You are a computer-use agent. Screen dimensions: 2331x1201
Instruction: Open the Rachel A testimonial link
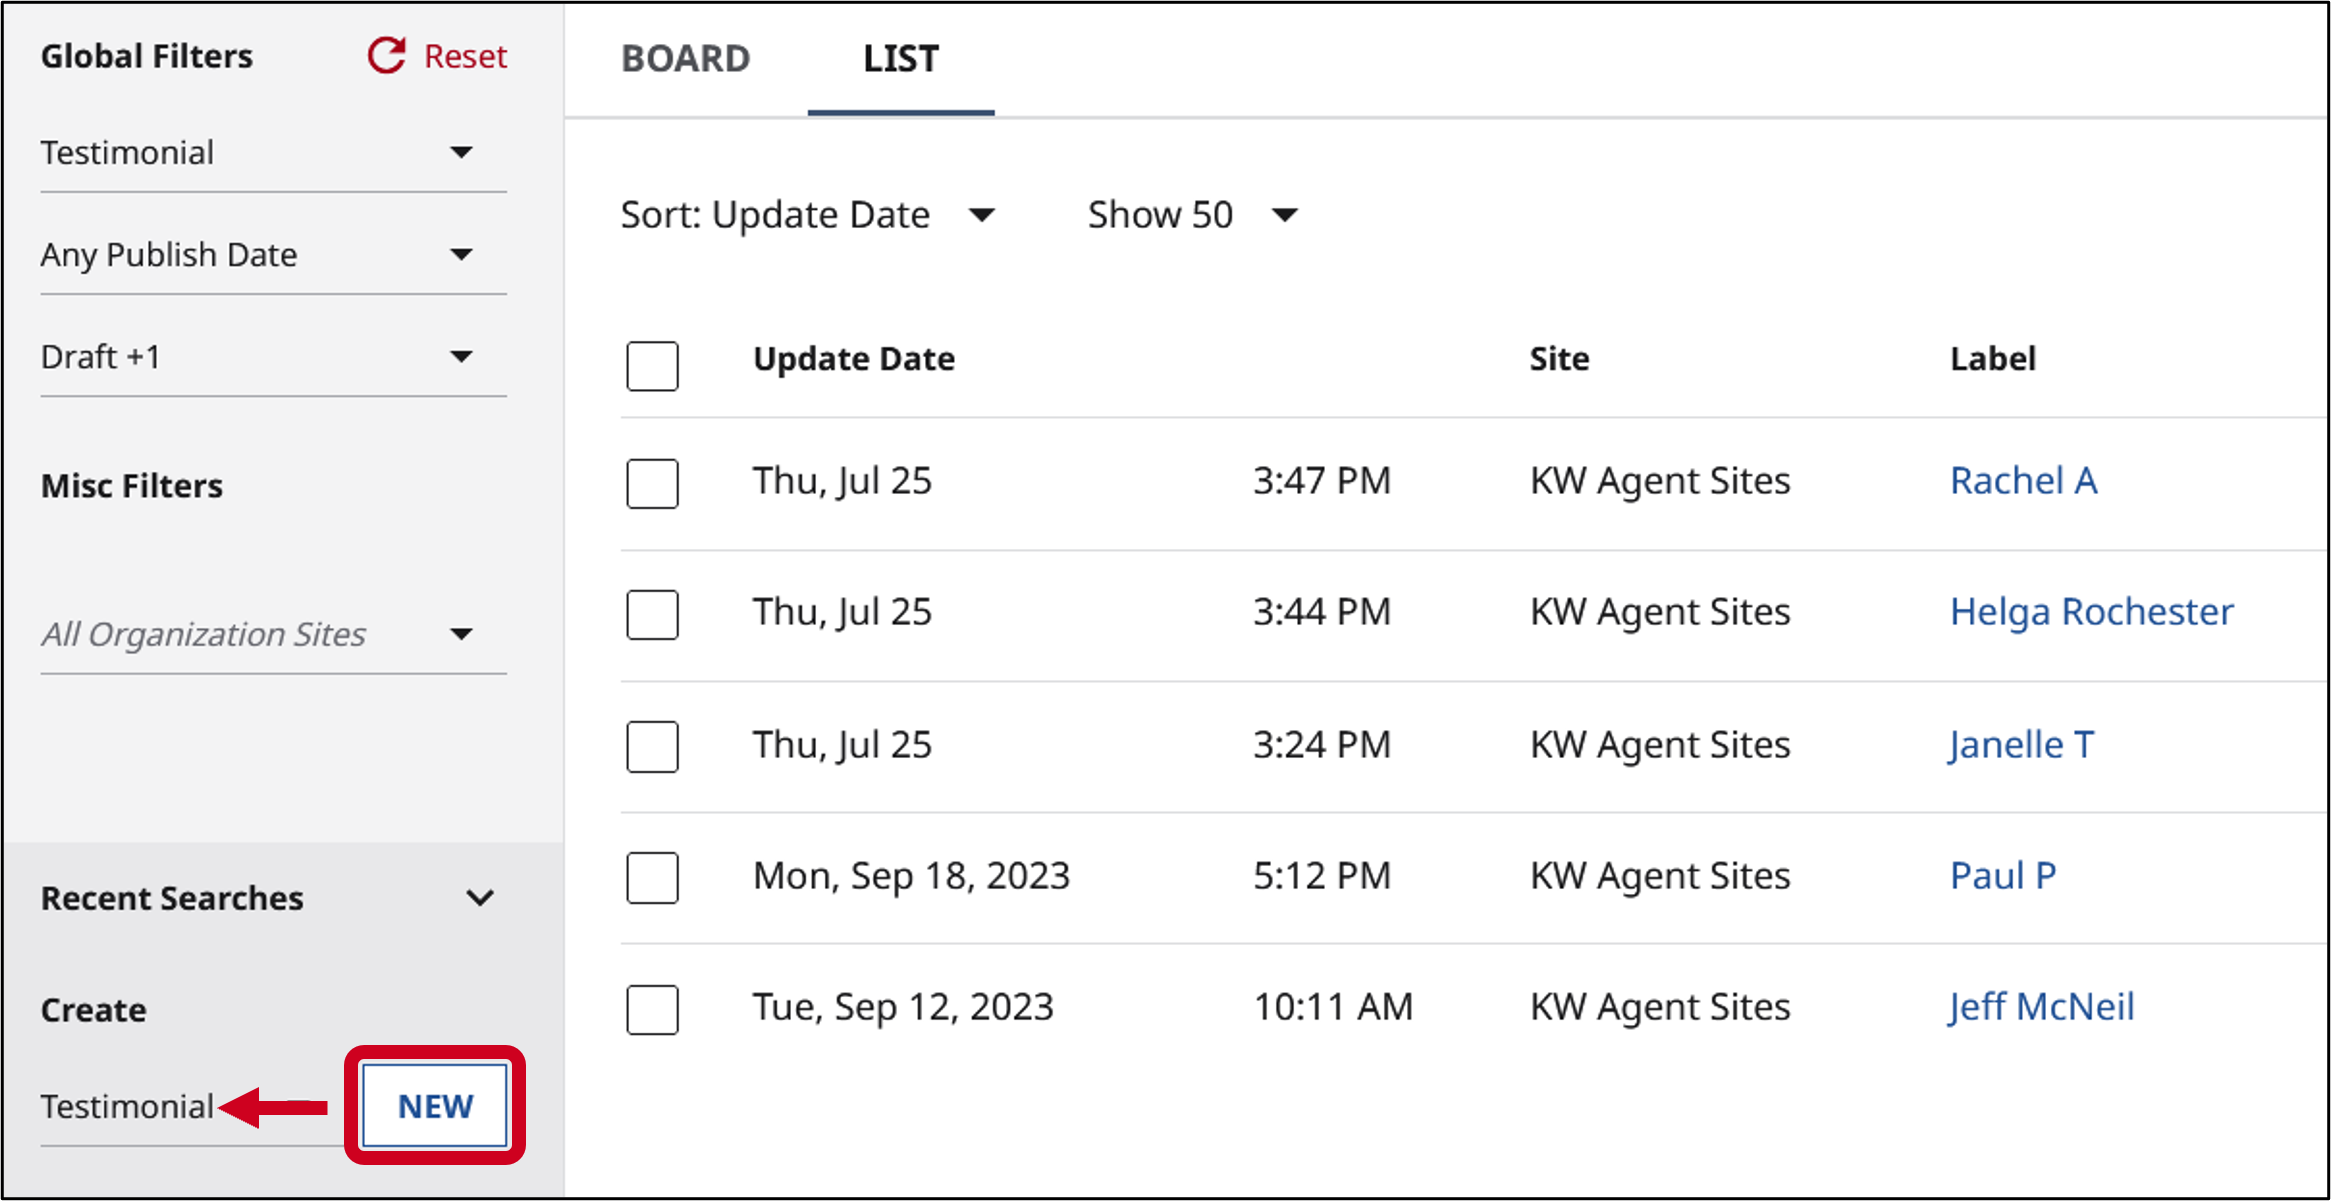(x=2023, y=481)
